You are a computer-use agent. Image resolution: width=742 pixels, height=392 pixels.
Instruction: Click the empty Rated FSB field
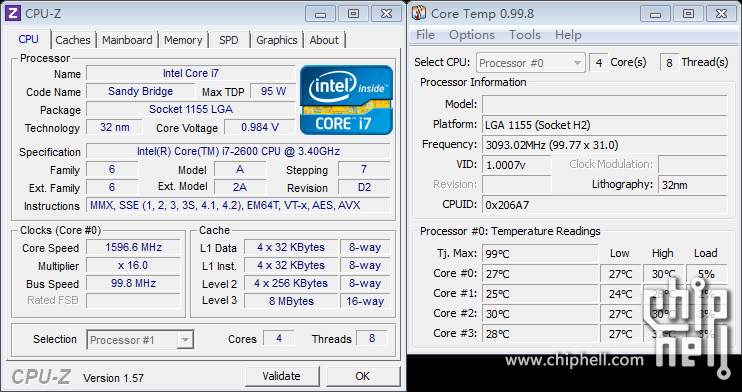[x=133, y=301]
